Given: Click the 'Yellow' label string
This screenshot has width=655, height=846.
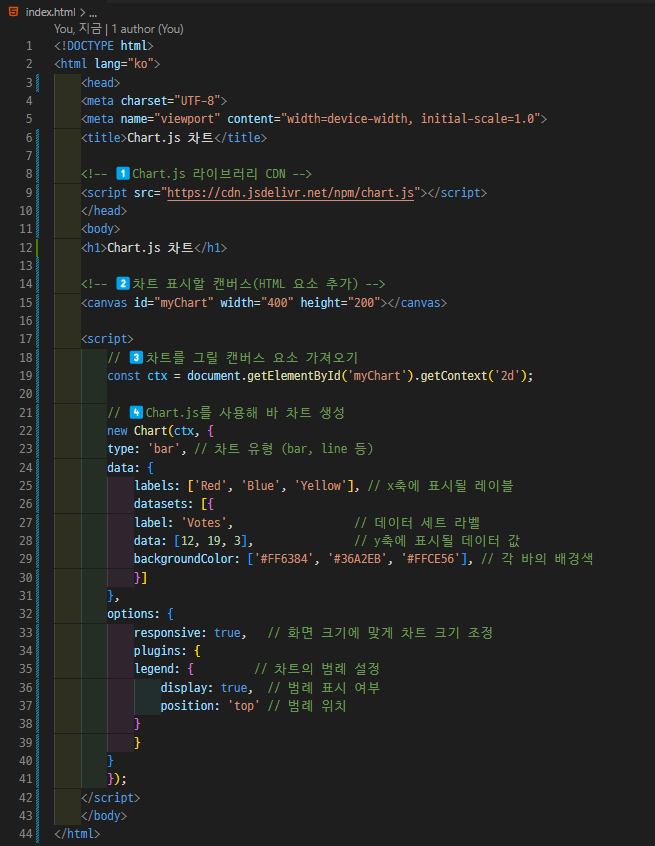Looking at the screenshot, I should [x=320, y=486].
